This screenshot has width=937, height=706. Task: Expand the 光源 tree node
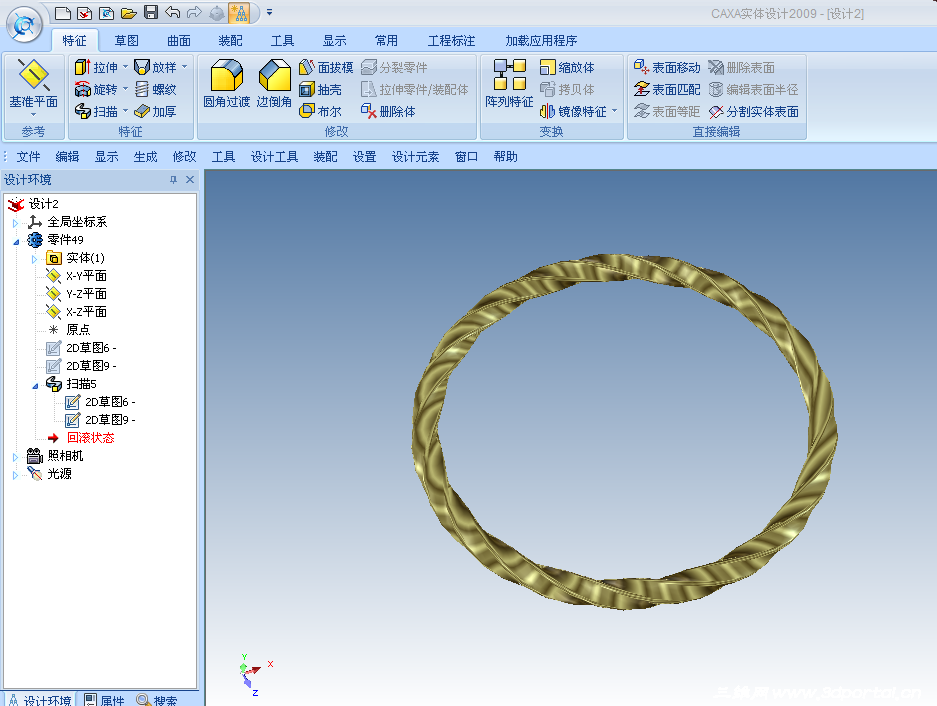pos(15,475)
